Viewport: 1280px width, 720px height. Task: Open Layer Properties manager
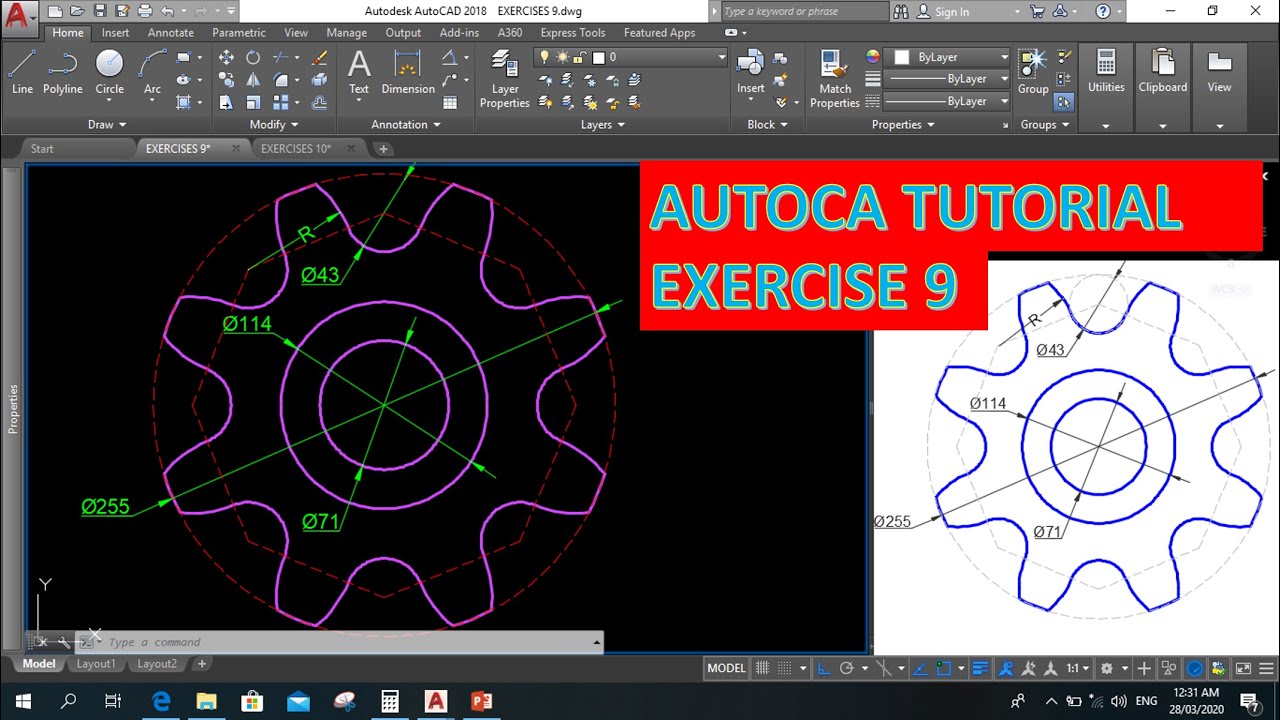coord(505,80)
